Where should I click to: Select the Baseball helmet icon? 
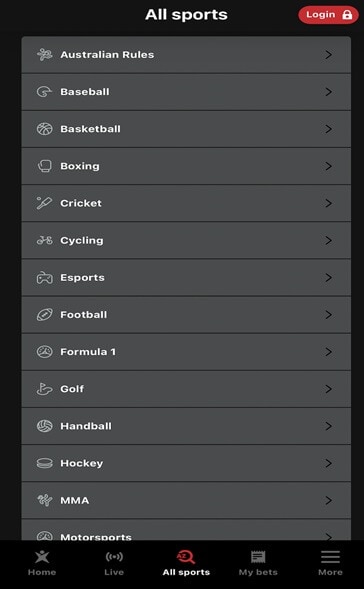(x=44, y=92)
